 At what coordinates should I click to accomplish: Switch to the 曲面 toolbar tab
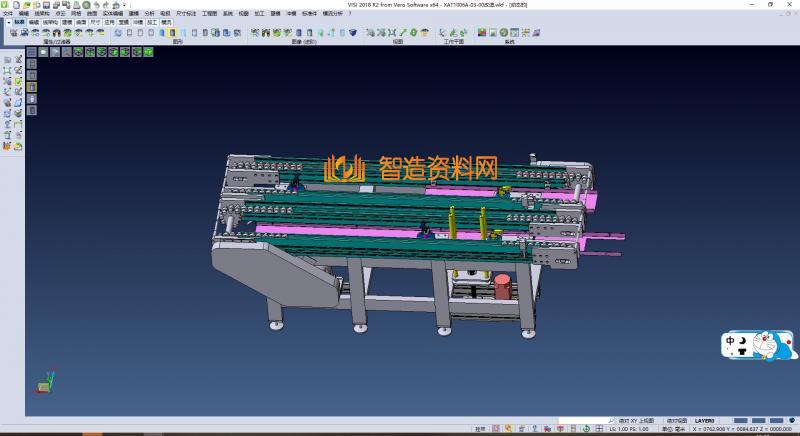[80, 21]
